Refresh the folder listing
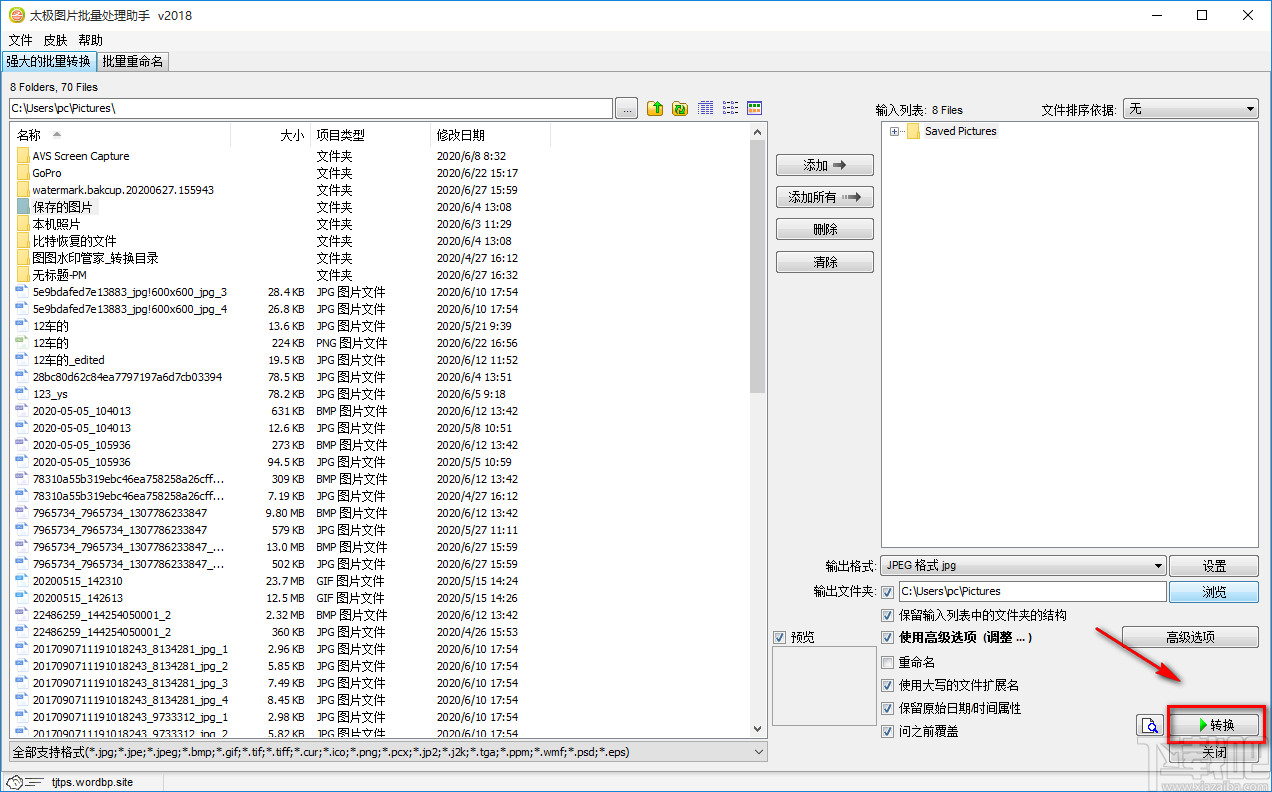 [x=680, y=108]
